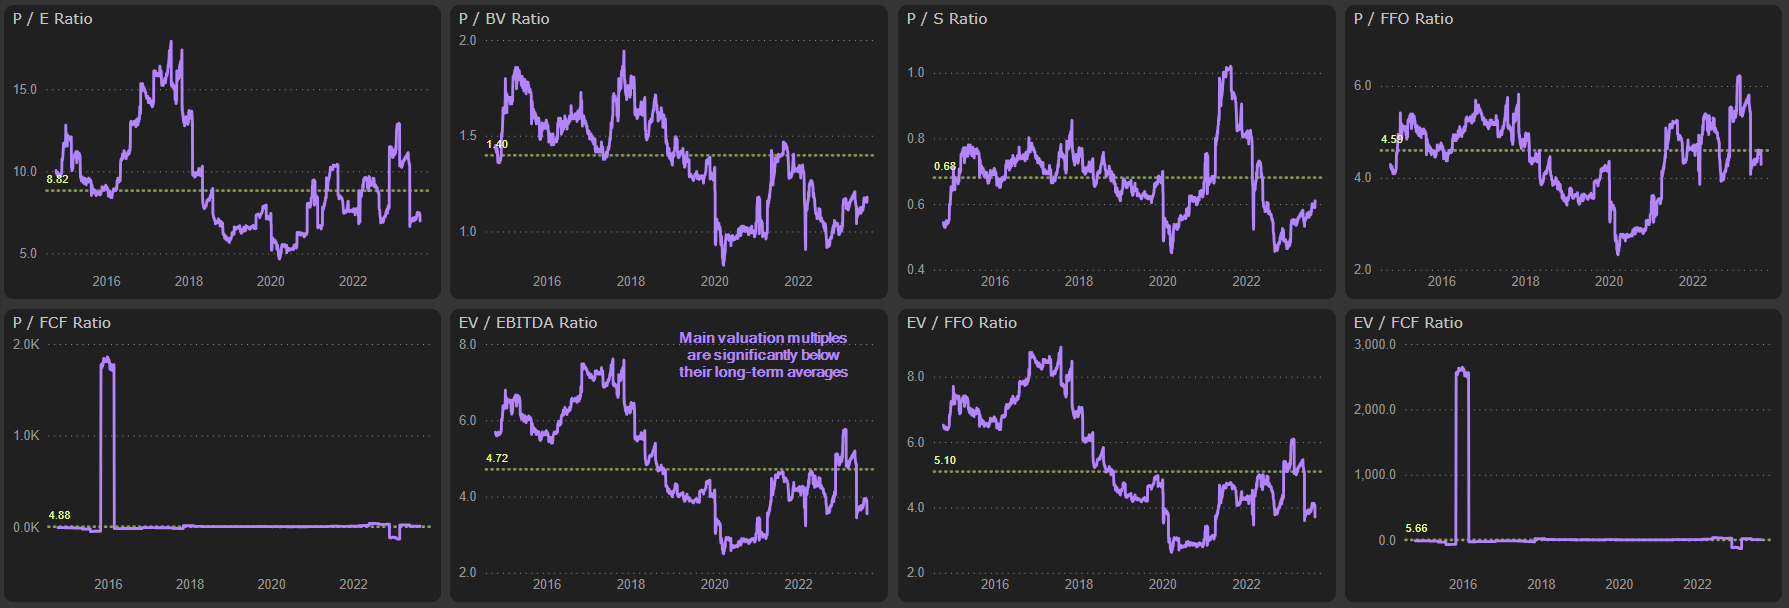Click the P / S Ratio heading
This screenshot has height=608, width=1789.
[x=947, y=19]
